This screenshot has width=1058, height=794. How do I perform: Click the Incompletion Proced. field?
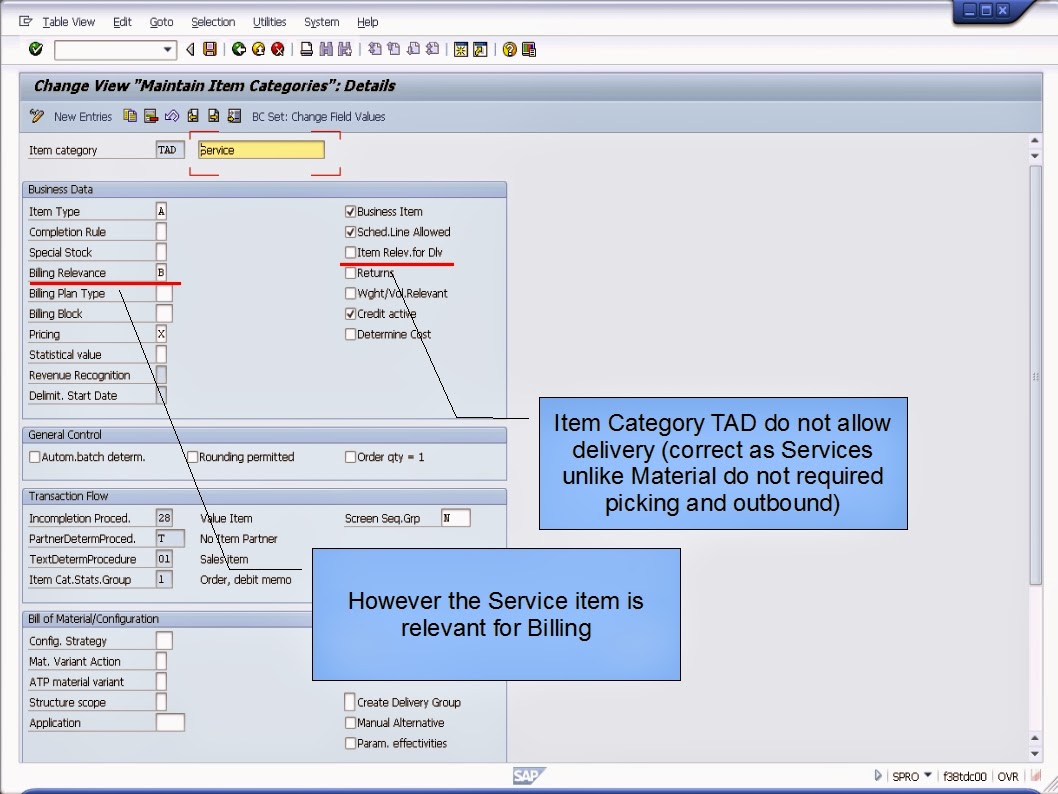pos(164,518)
